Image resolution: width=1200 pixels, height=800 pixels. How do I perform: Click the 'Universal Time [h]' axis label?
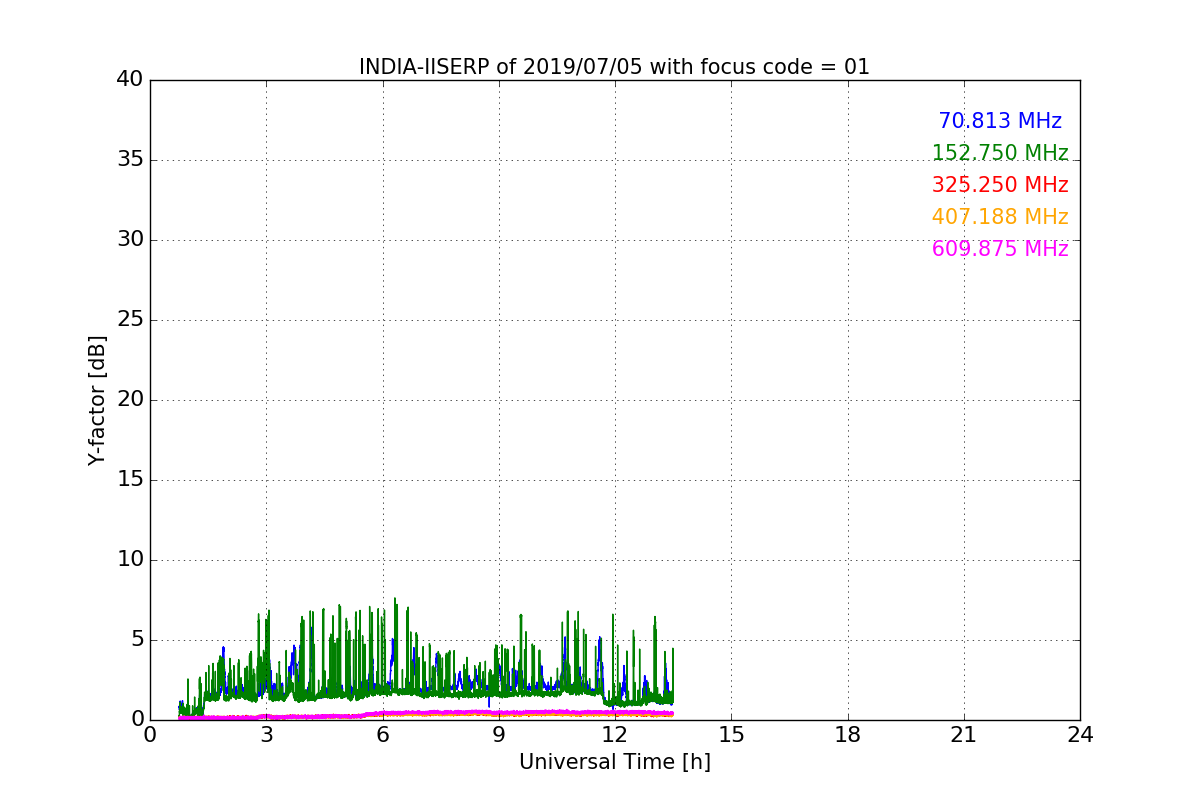point(615,762)
